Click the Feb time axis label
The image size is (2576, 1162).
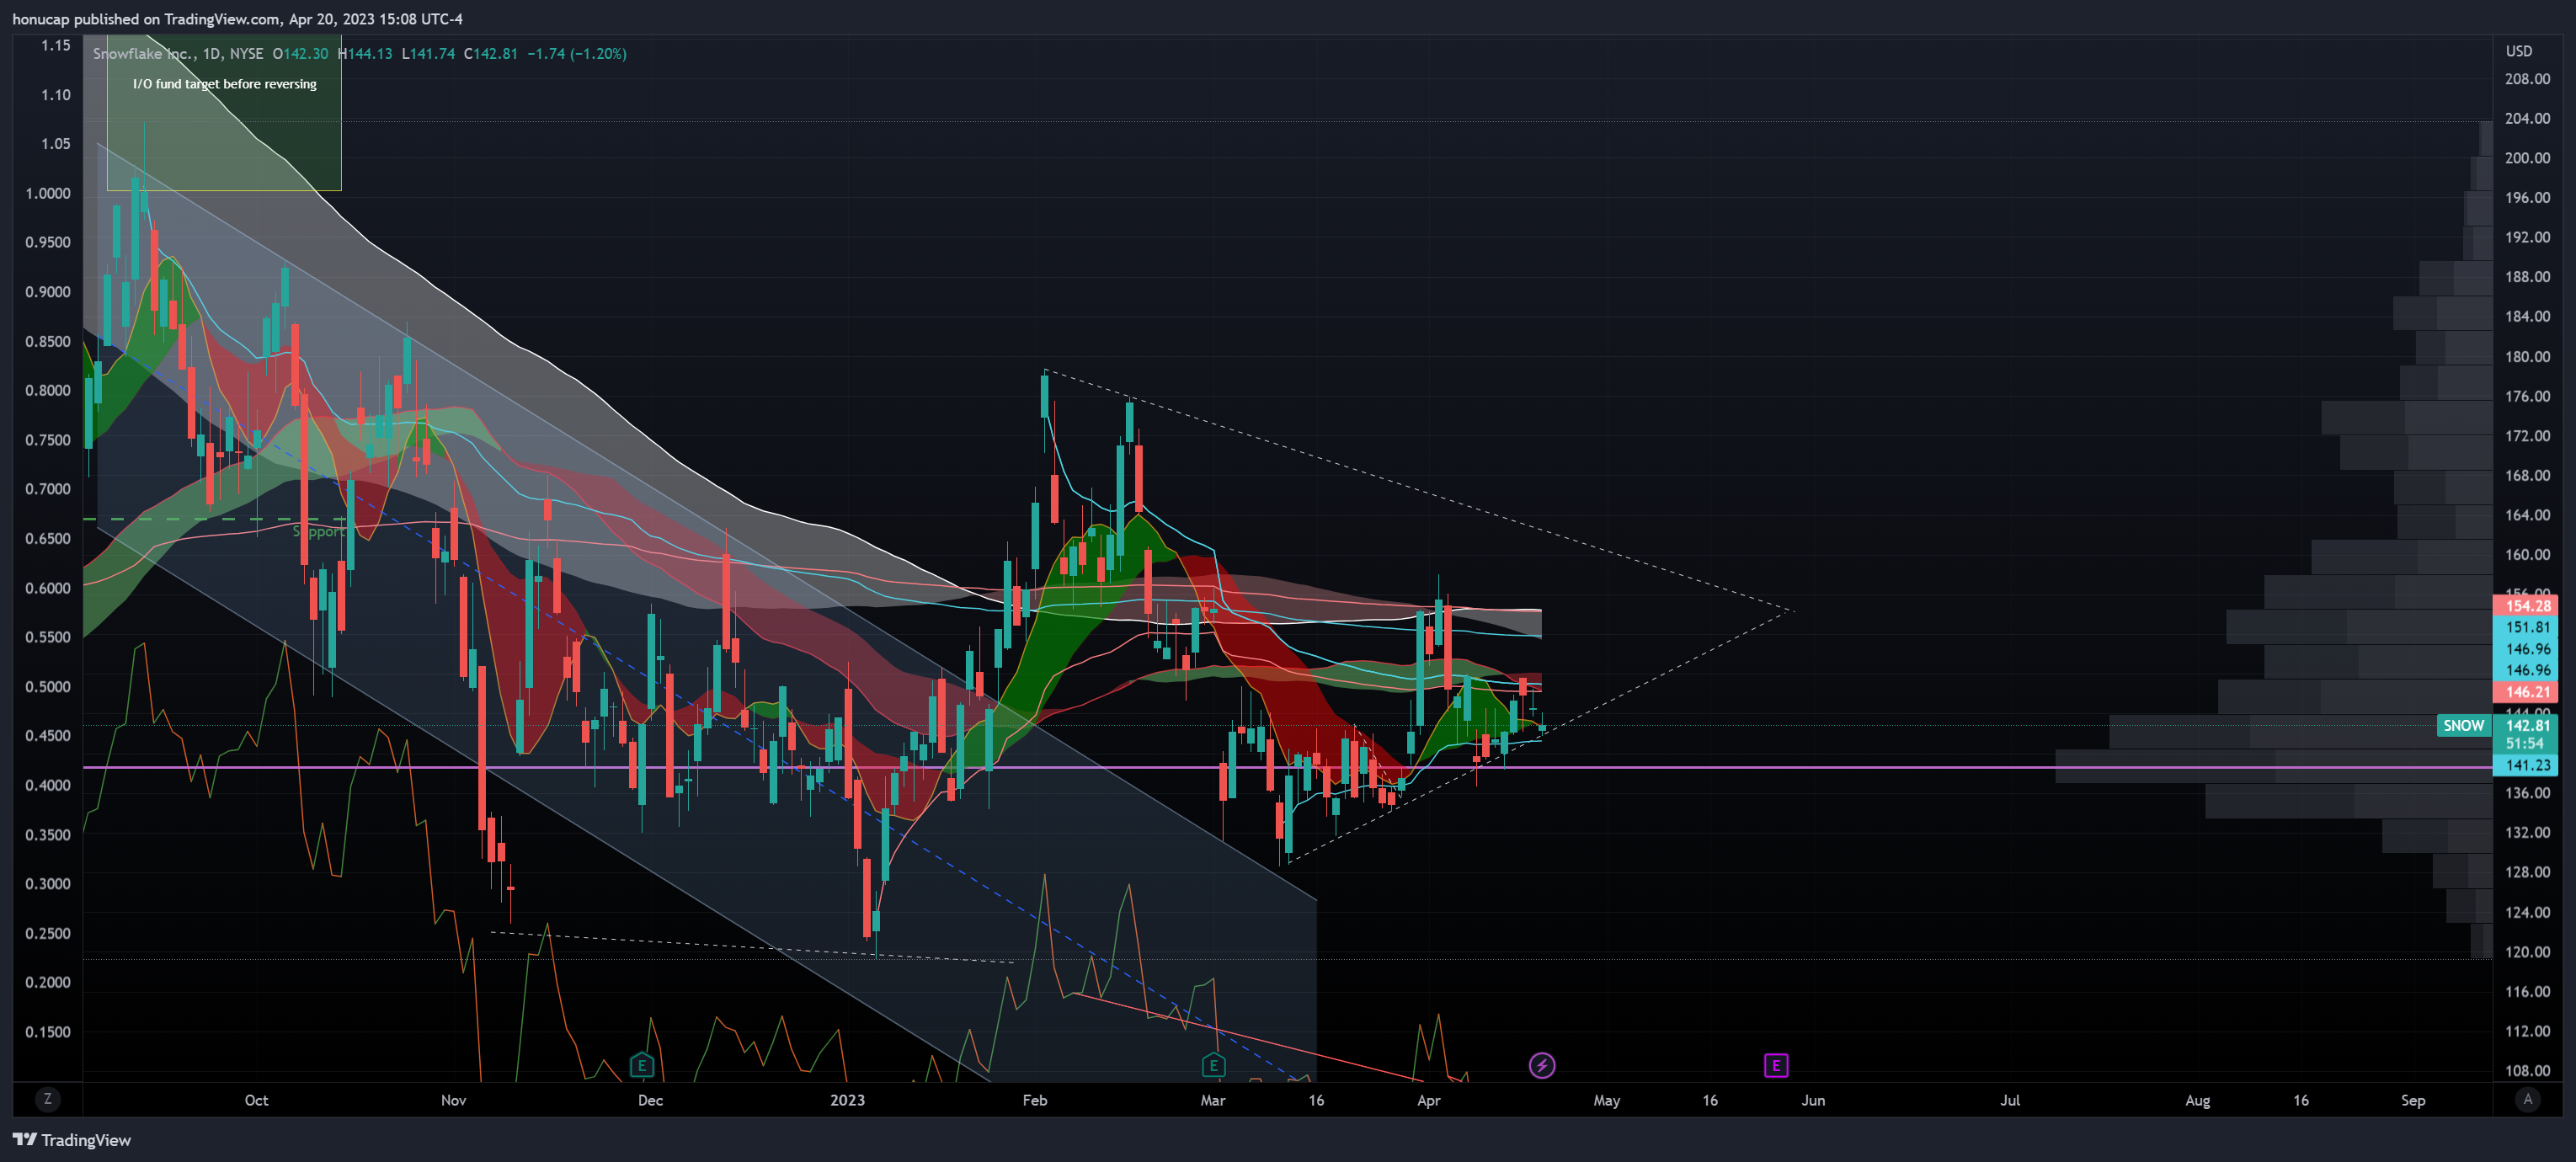pos(1035,1100)
